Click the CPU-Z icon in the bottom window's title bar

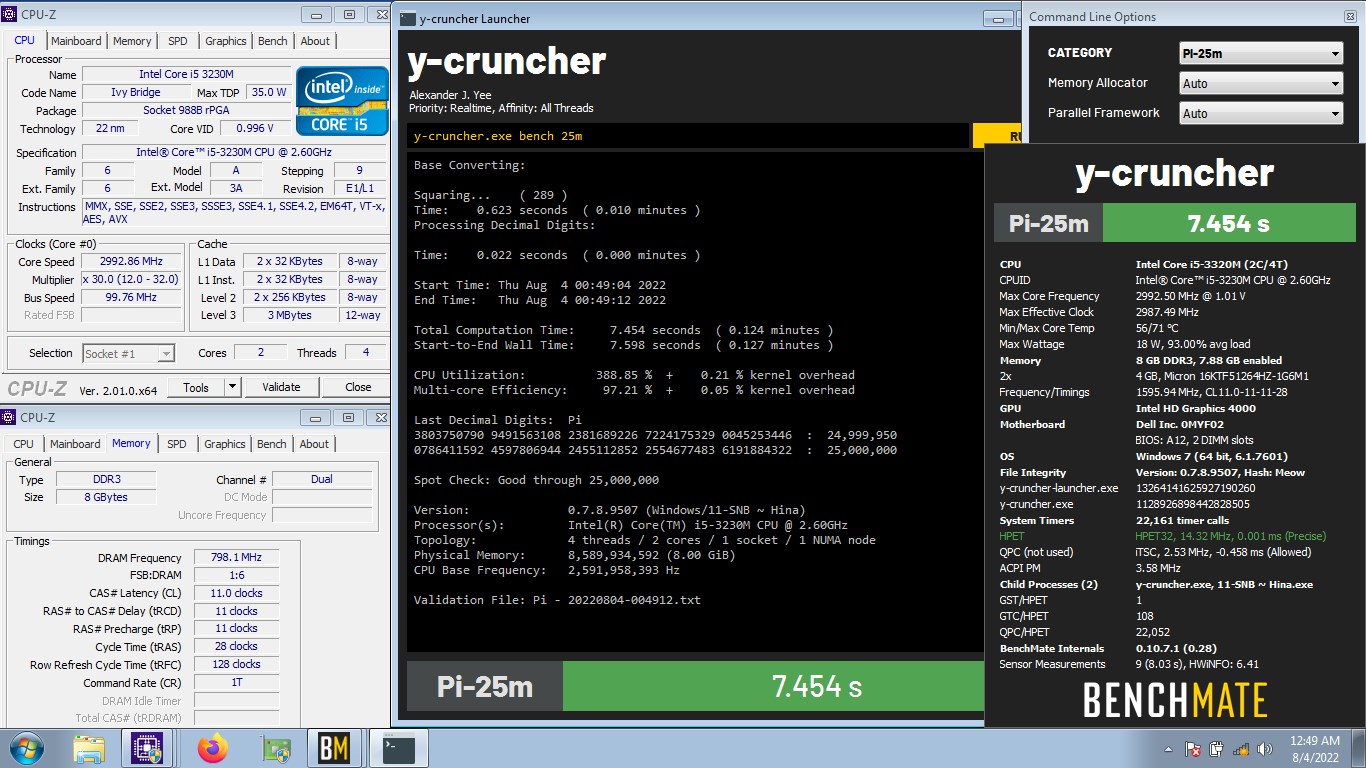point(7,417)
